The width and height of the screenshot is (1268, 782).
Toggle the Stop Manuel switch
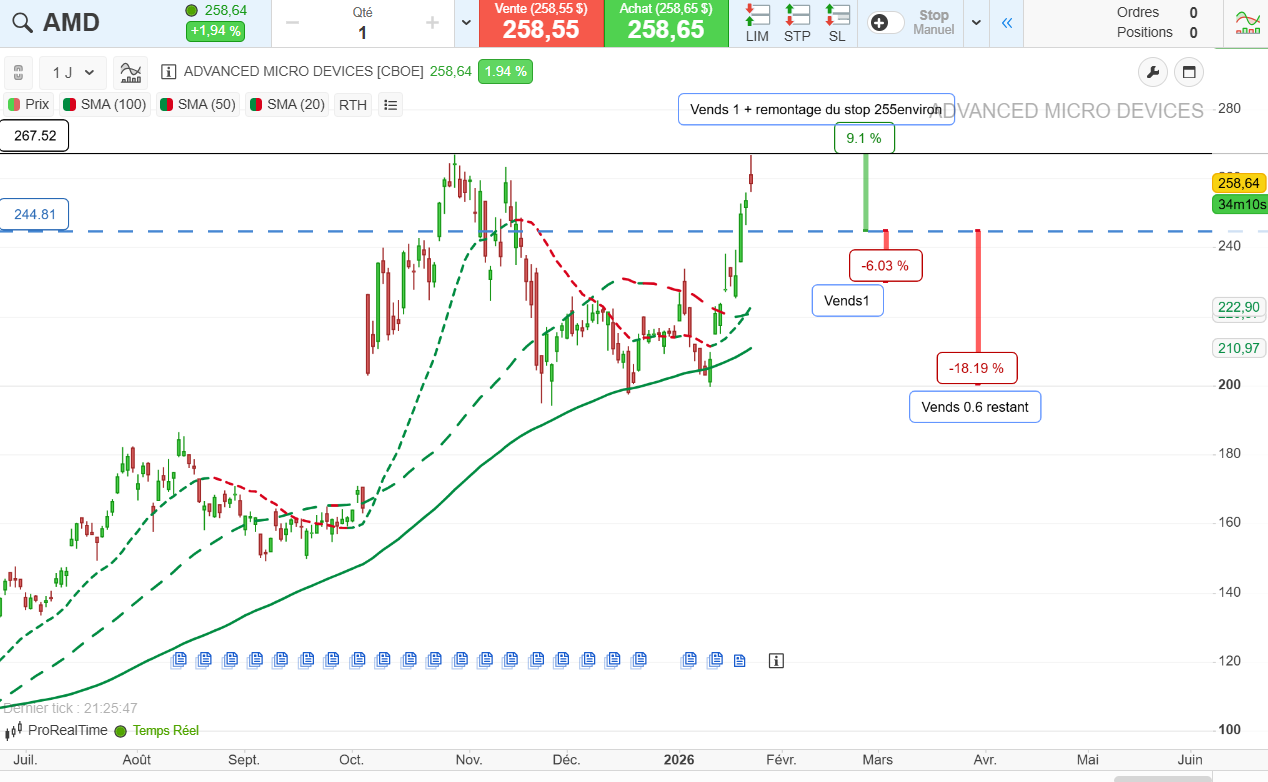coord(886,23)
